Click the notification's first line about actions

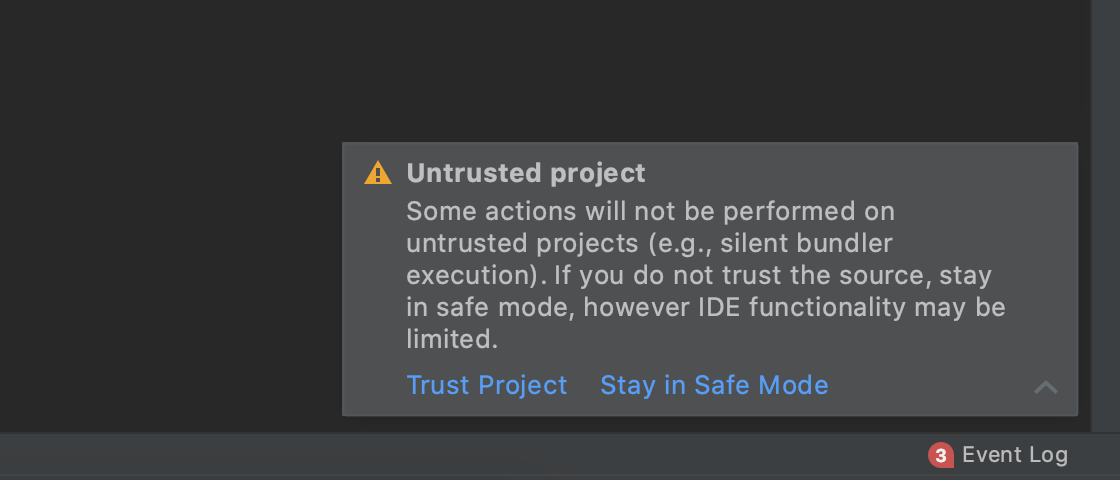click(651, 211)
